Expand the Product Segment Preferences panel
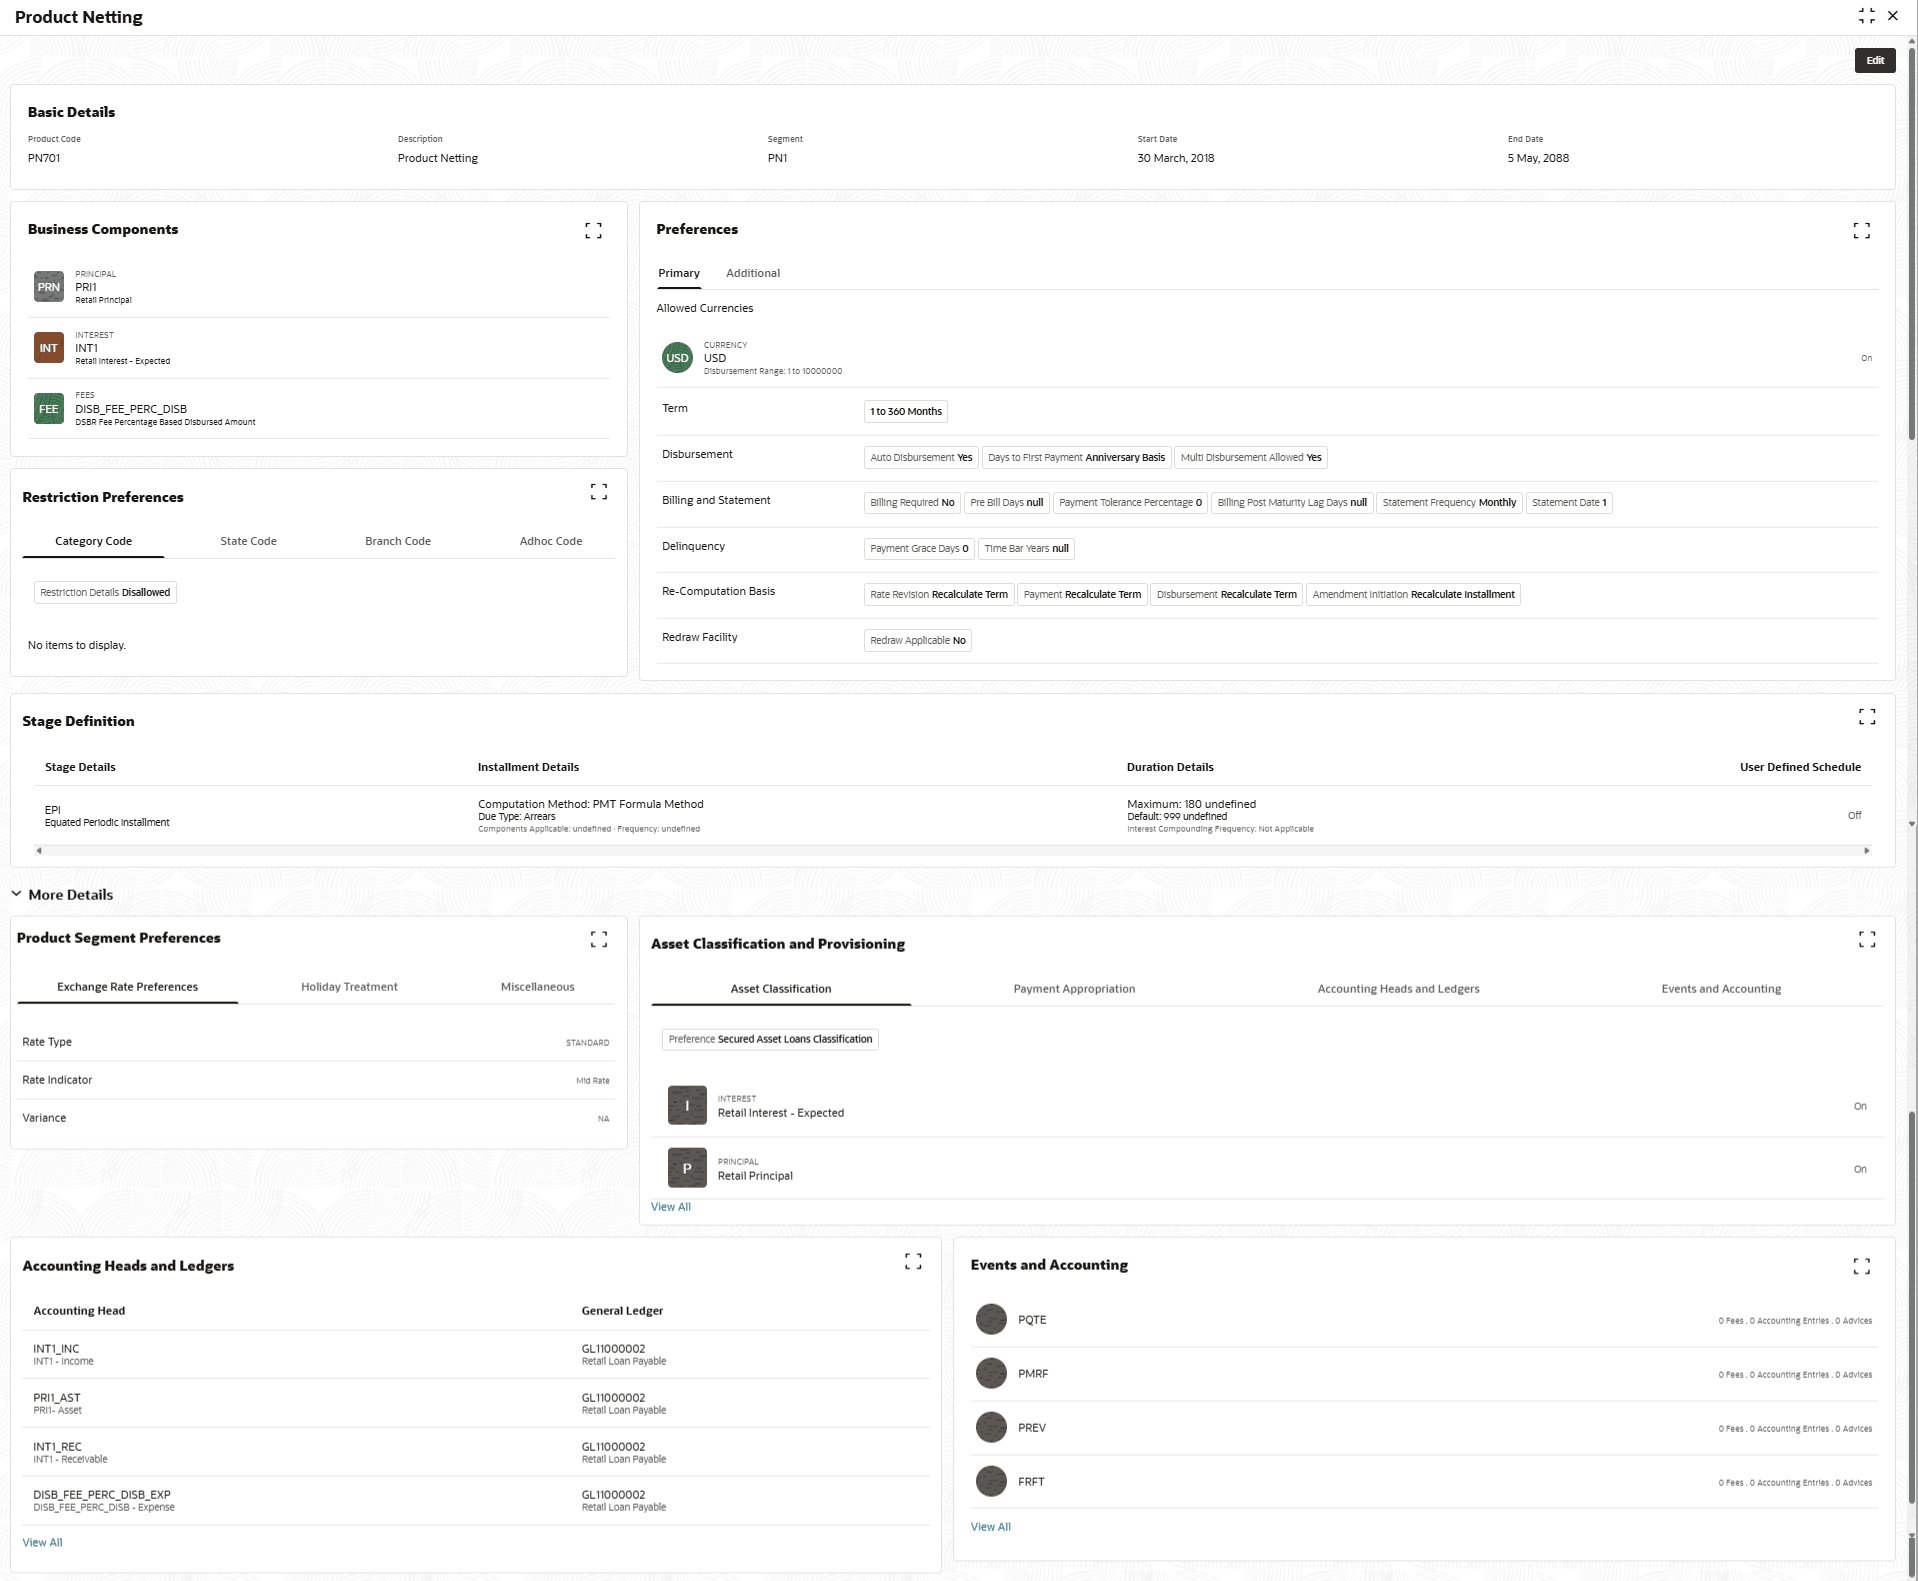Viewport: 1918px width, 1581px height. [x=598, y=939]
